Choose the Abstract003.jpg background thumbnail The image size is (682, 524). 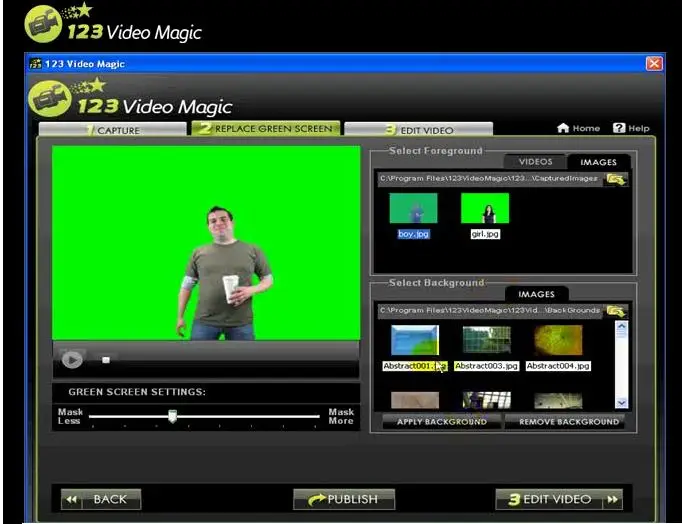(487, 340)
